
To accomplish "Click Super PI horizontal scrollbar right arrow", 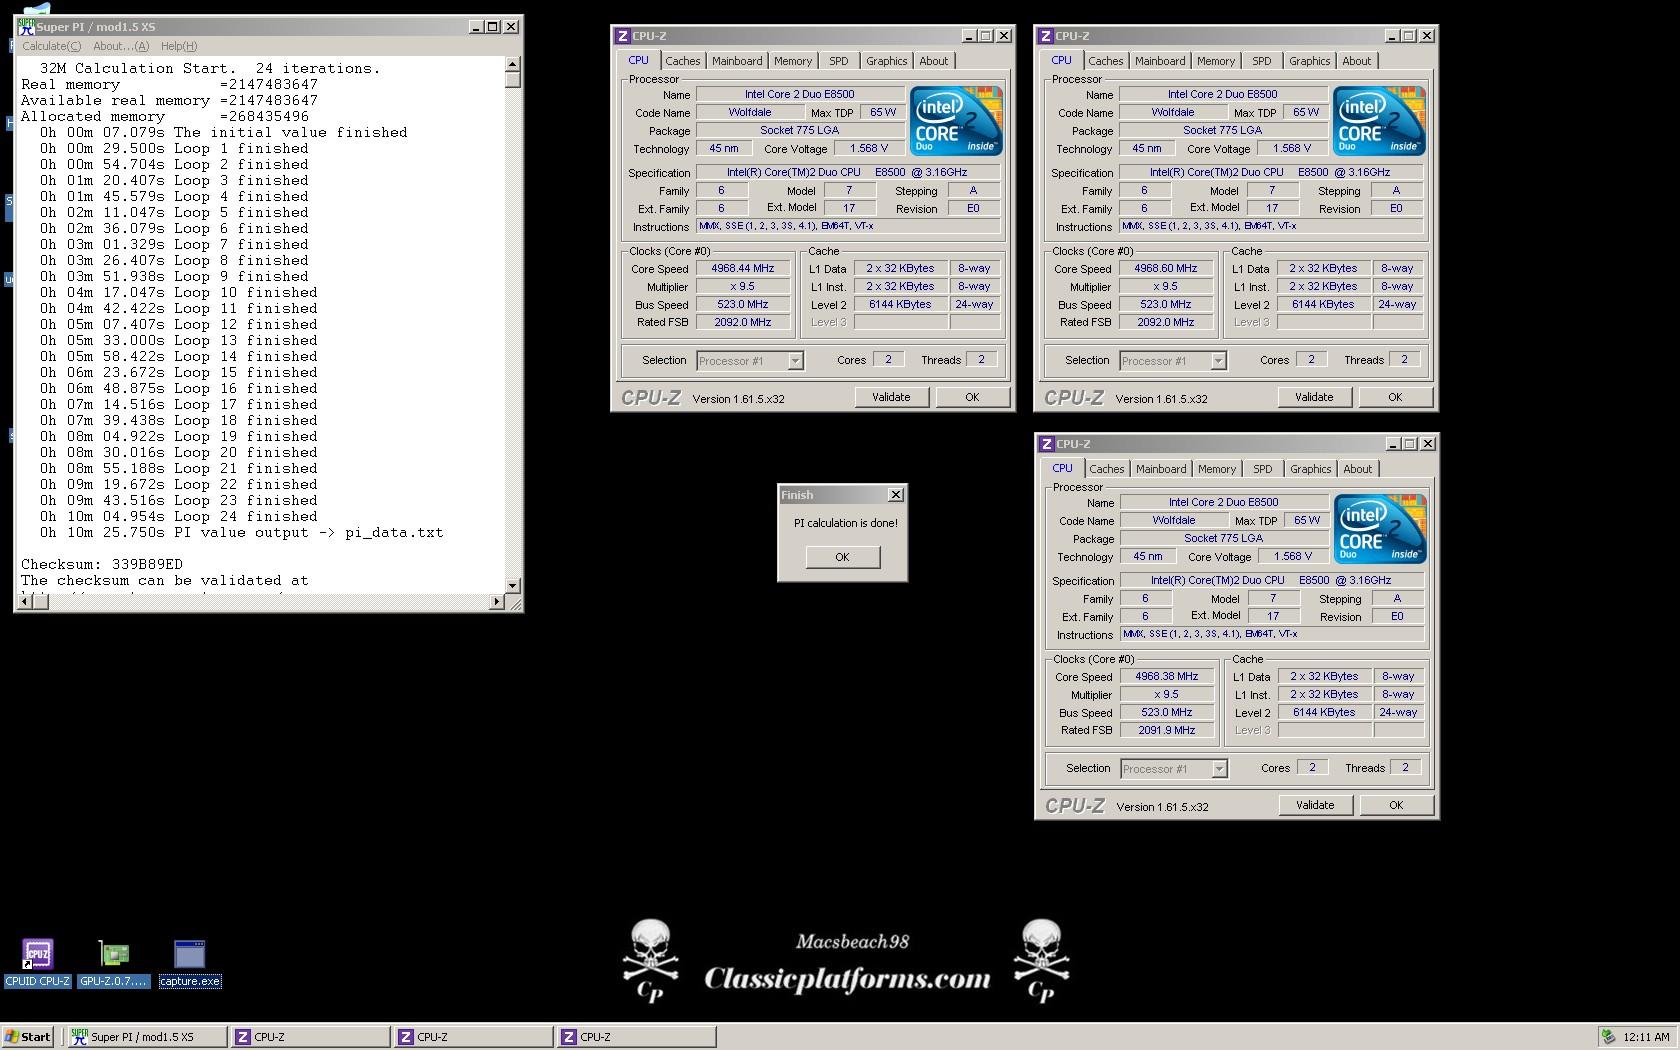I will [497, 601].
